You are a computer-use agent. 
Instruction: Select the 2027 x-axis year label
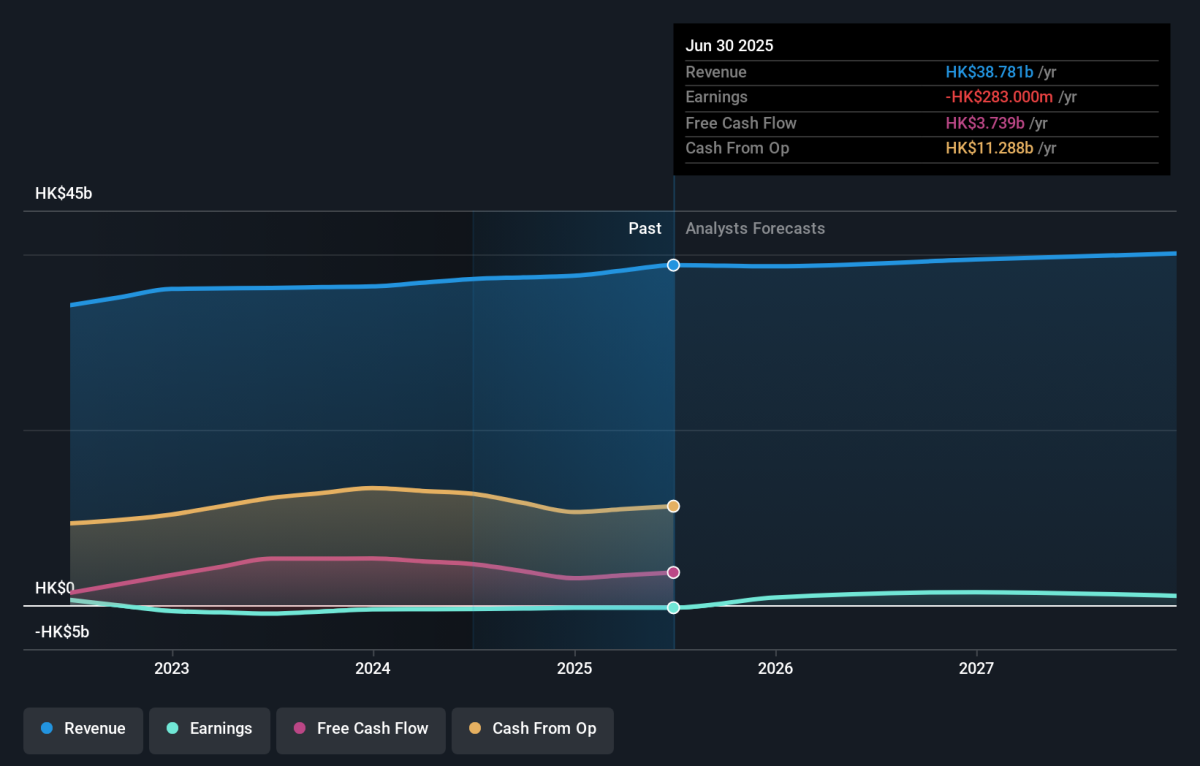pos(976,668)
